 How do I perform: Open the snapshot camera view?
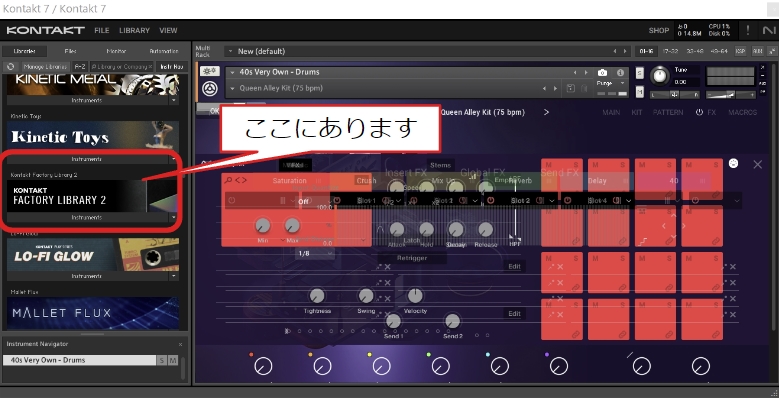(x=602, y=73)
